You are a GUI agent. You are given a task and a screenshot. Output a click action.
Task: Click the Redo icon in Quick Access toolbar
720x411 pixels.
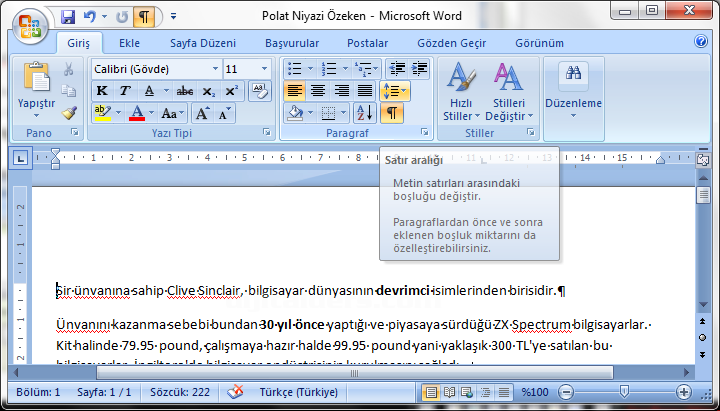pos(122,17)
